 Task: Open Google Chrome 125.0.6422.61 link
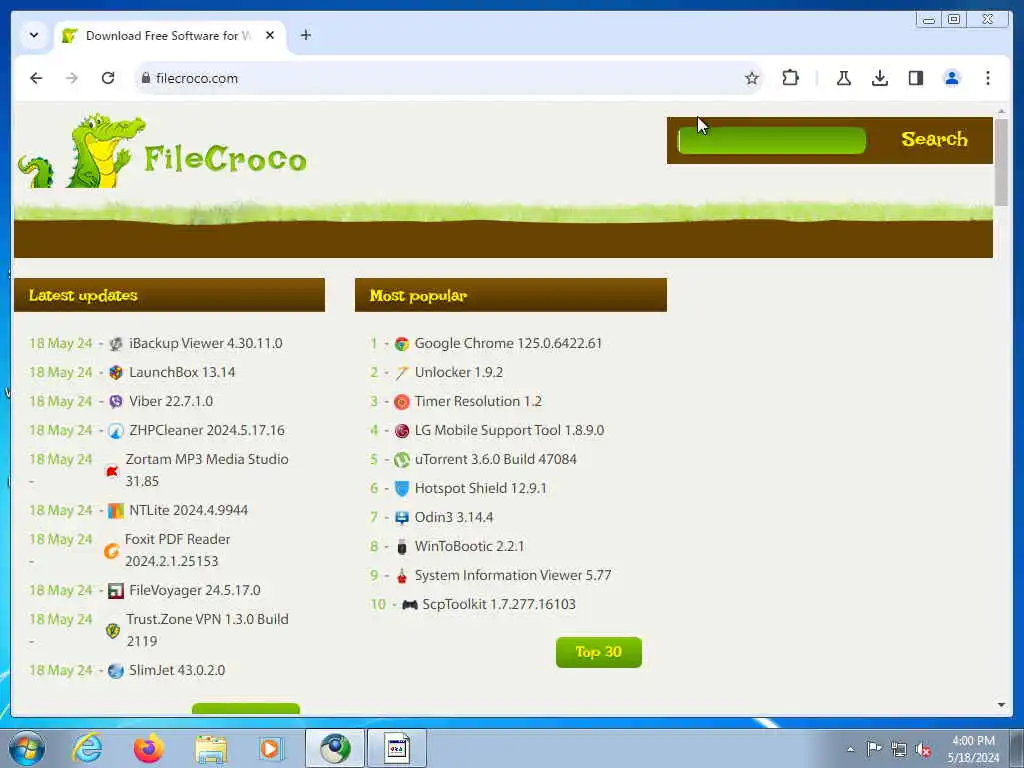click(508, 344)
